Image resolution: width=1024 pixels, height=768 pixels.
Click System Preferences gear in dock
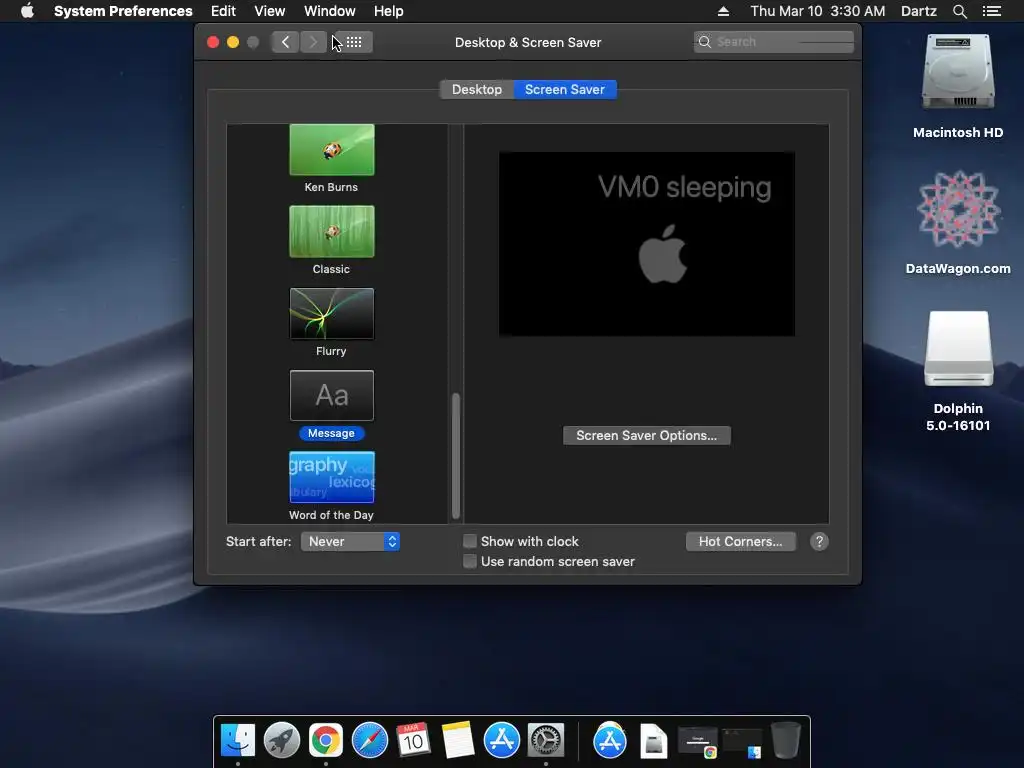pos(546,741)
